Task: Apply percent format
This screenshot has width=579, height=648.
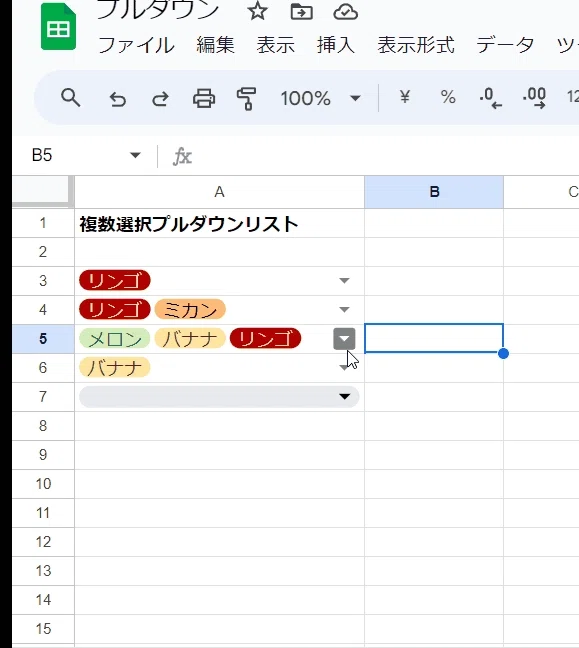Action: 448,98
